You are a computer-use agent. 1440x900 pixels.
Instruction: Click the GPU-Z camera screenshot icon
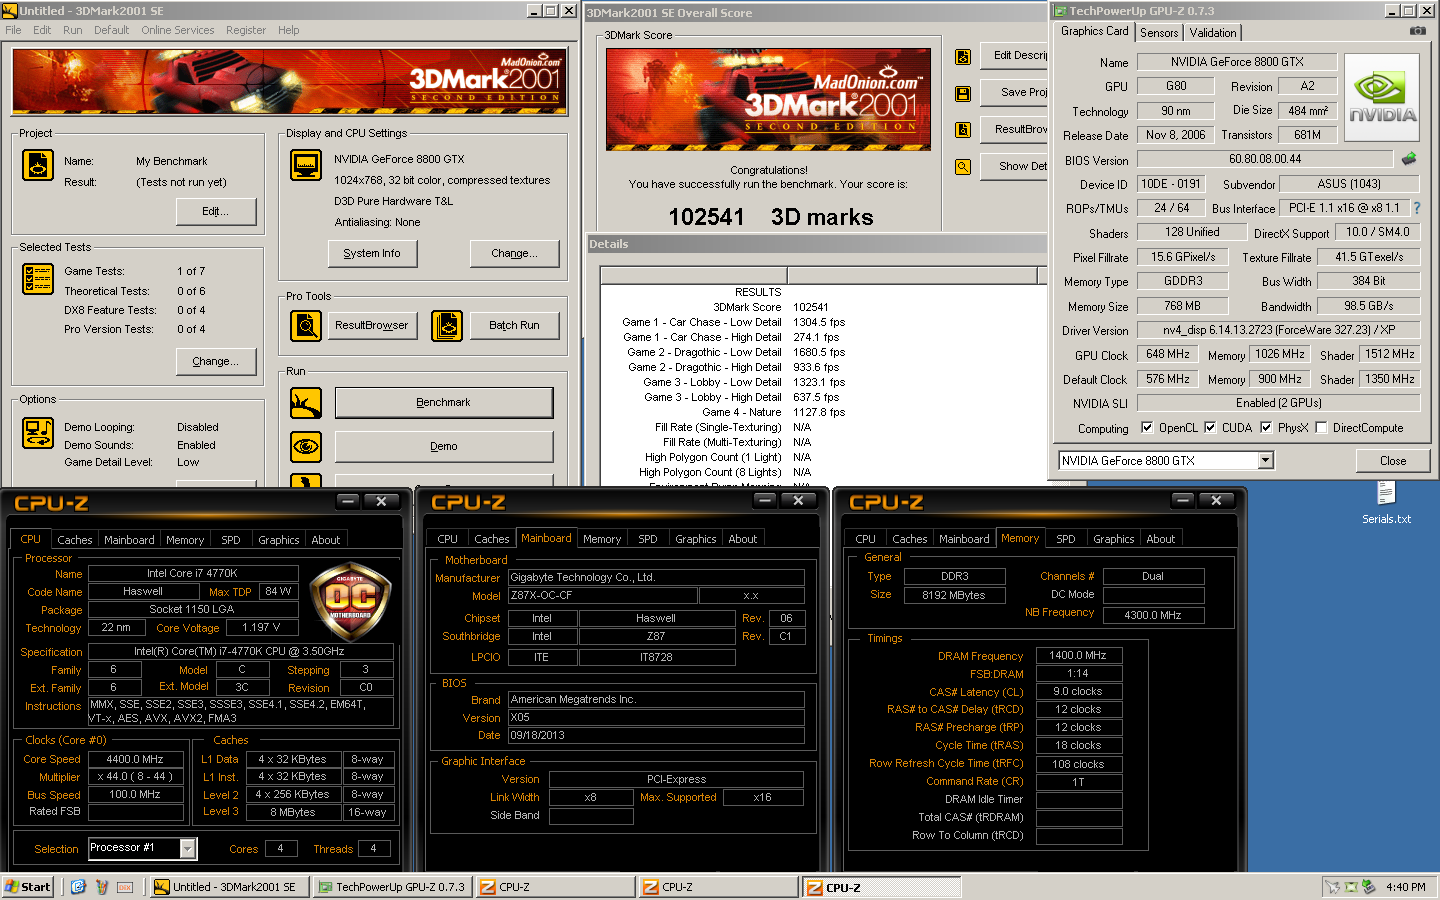coord(1417,31)
